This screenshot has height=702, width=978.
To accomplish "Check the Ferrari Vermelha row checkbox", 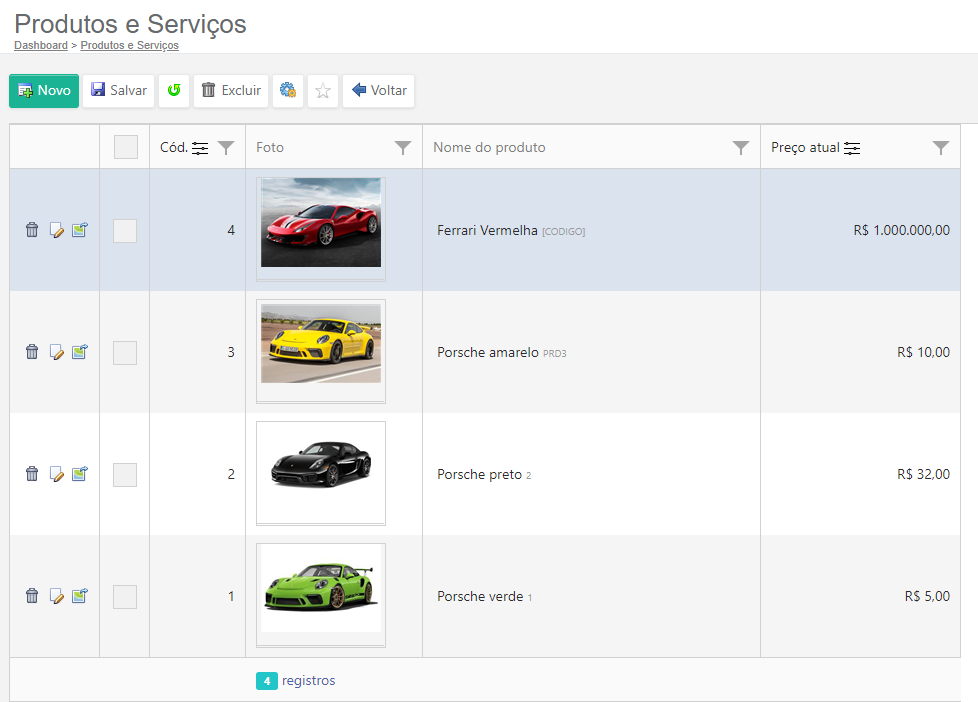I will coord(125,231).
